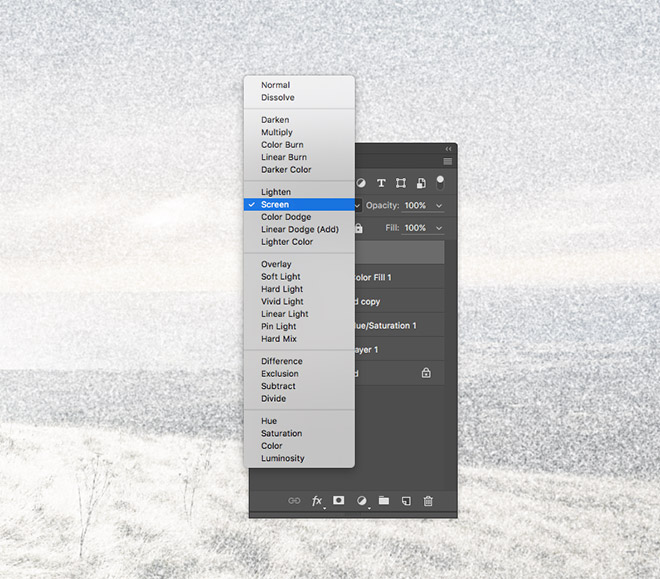The width and height of the screenshot is (660, 579).
Task: Create new fill or adjustment layer
Action: tap(362, 501)
